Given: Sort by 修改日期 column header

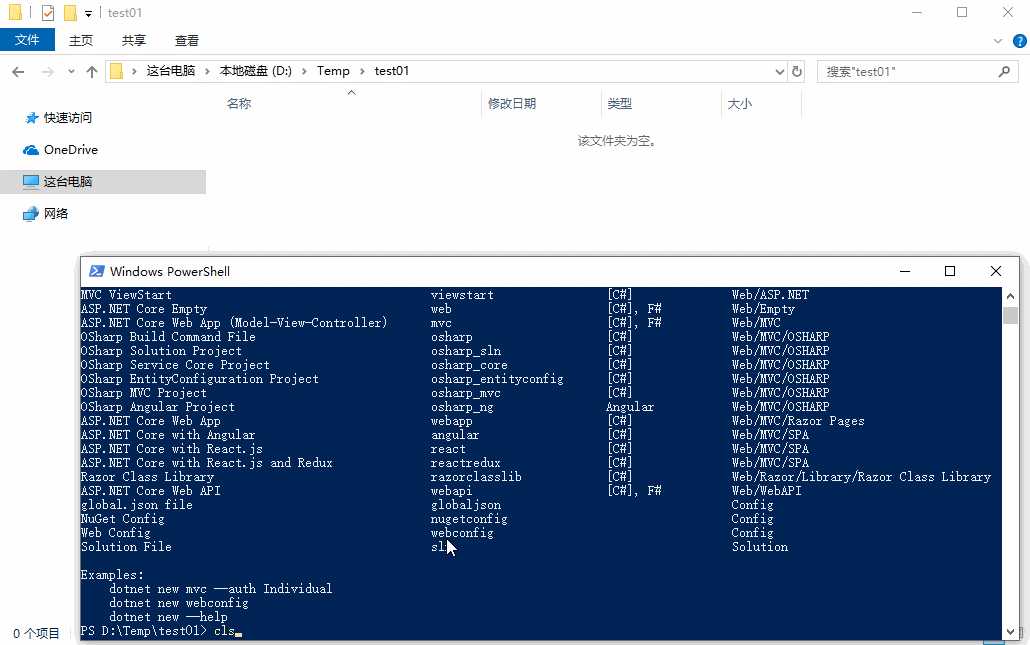Looking at the screenshot, I should pyautogui.click(x=512, y=103).
